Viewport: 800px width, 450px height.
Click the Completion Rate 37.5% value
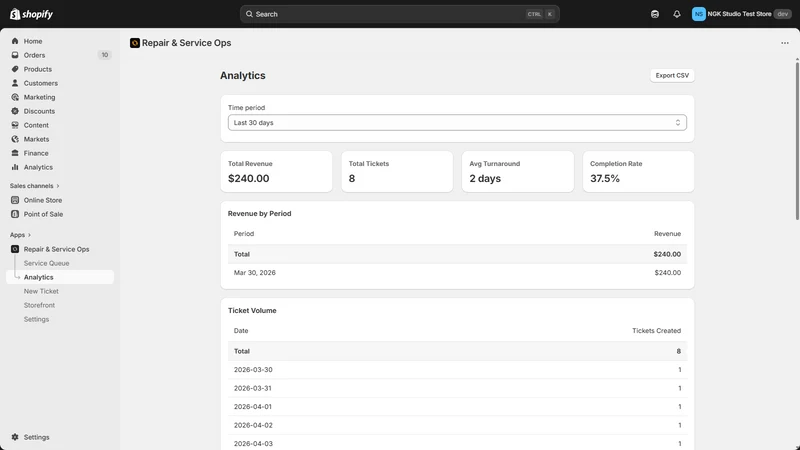pos(605,179)
